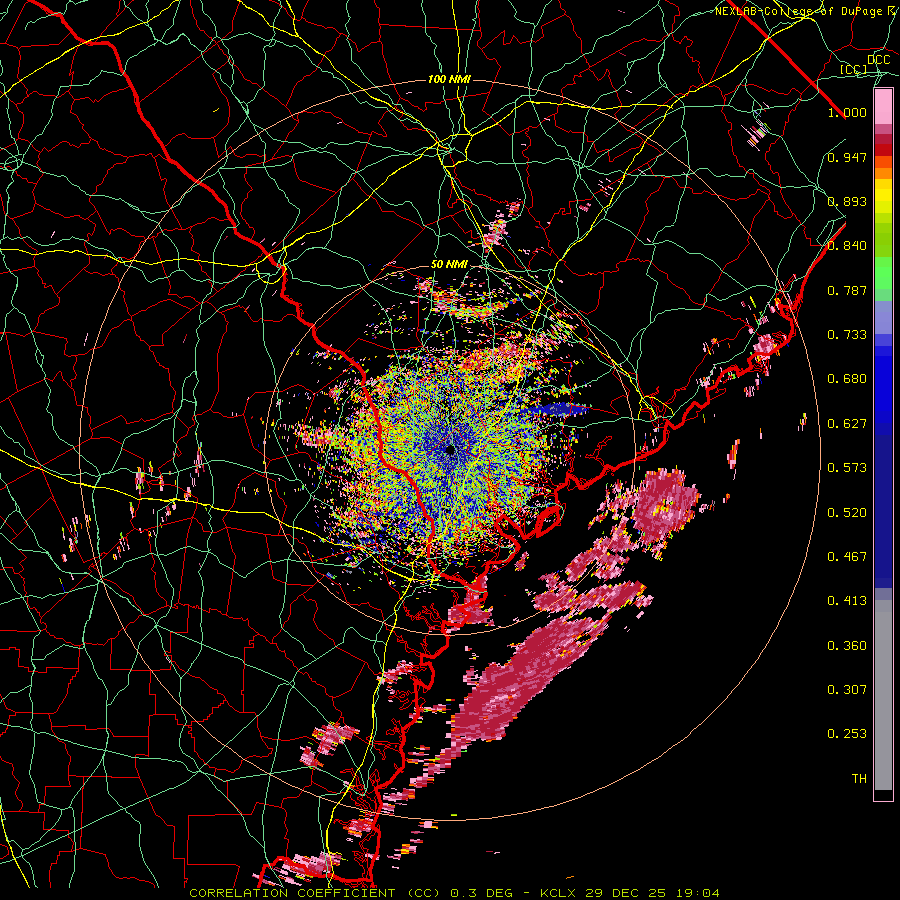This screenshot has width=900, height=900.
Task: Pick the light pink top color bar segment
Action: coord(883,107)
